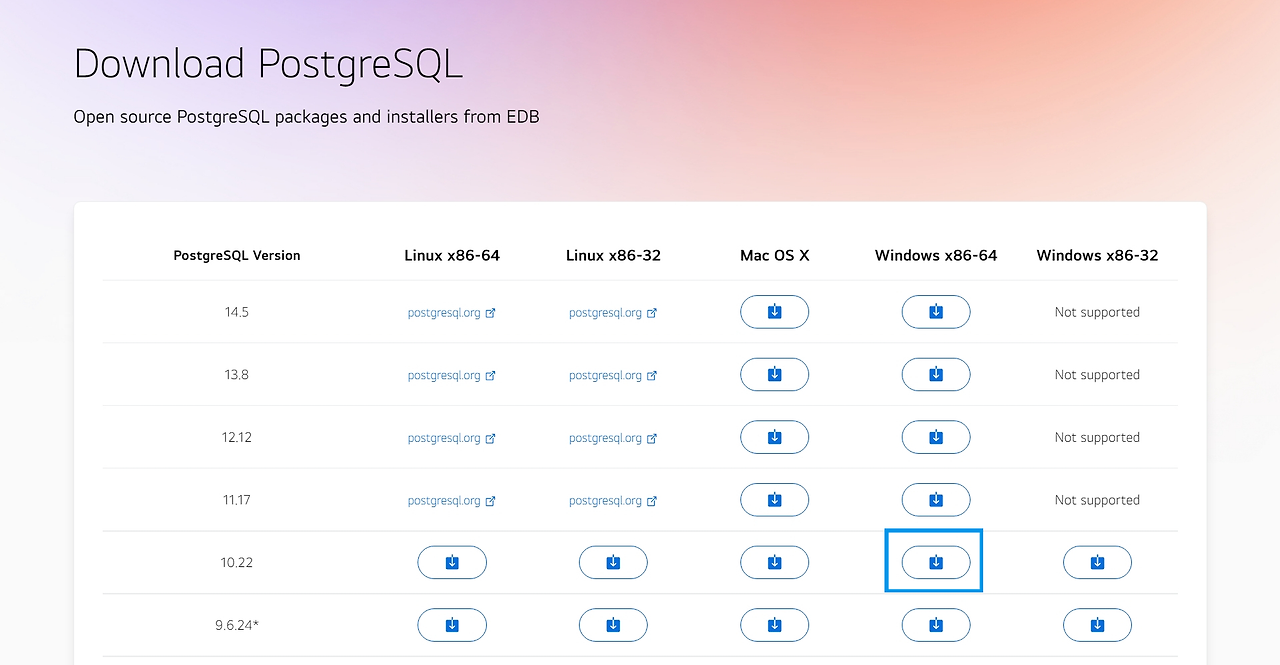Download PostgreSQL 13.8 for Mac OS X
The image size is (1280, 665).
pyautogui.click(x=774, y=375)
